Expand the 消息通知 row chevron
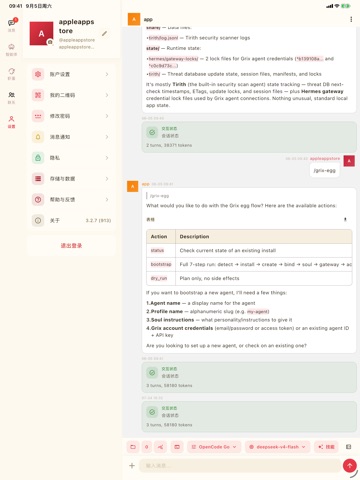360x480 pixels. coord(107,137)
